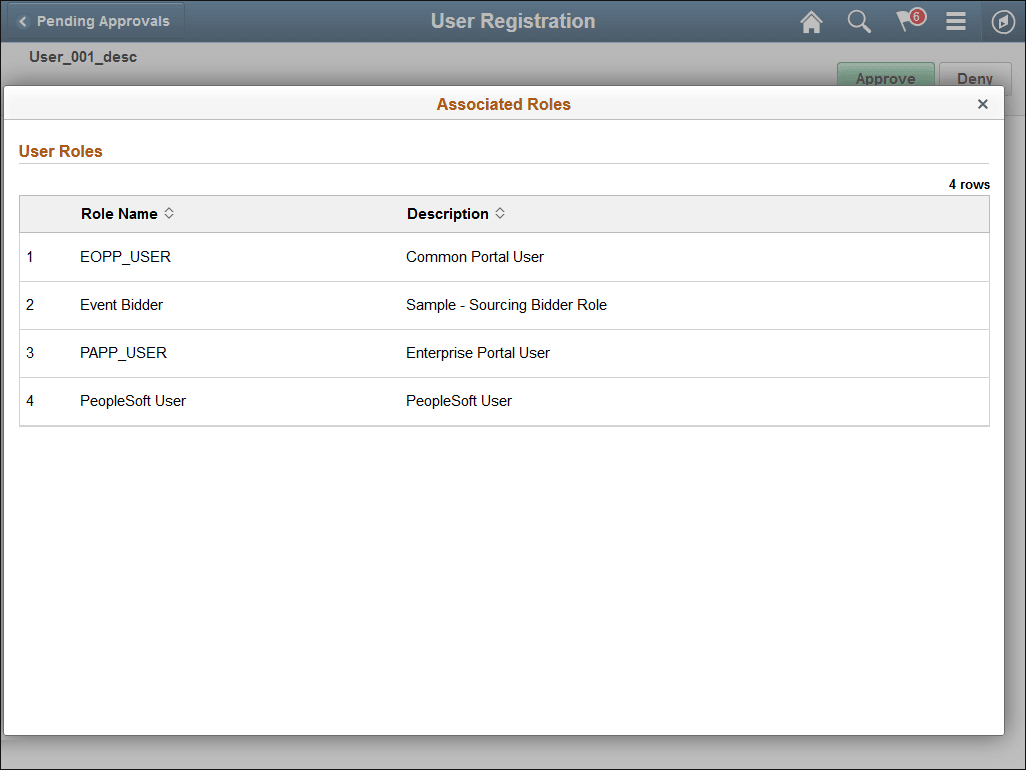Click the Home icon
Screen dimensions: 1026x770
pos(811,21)
